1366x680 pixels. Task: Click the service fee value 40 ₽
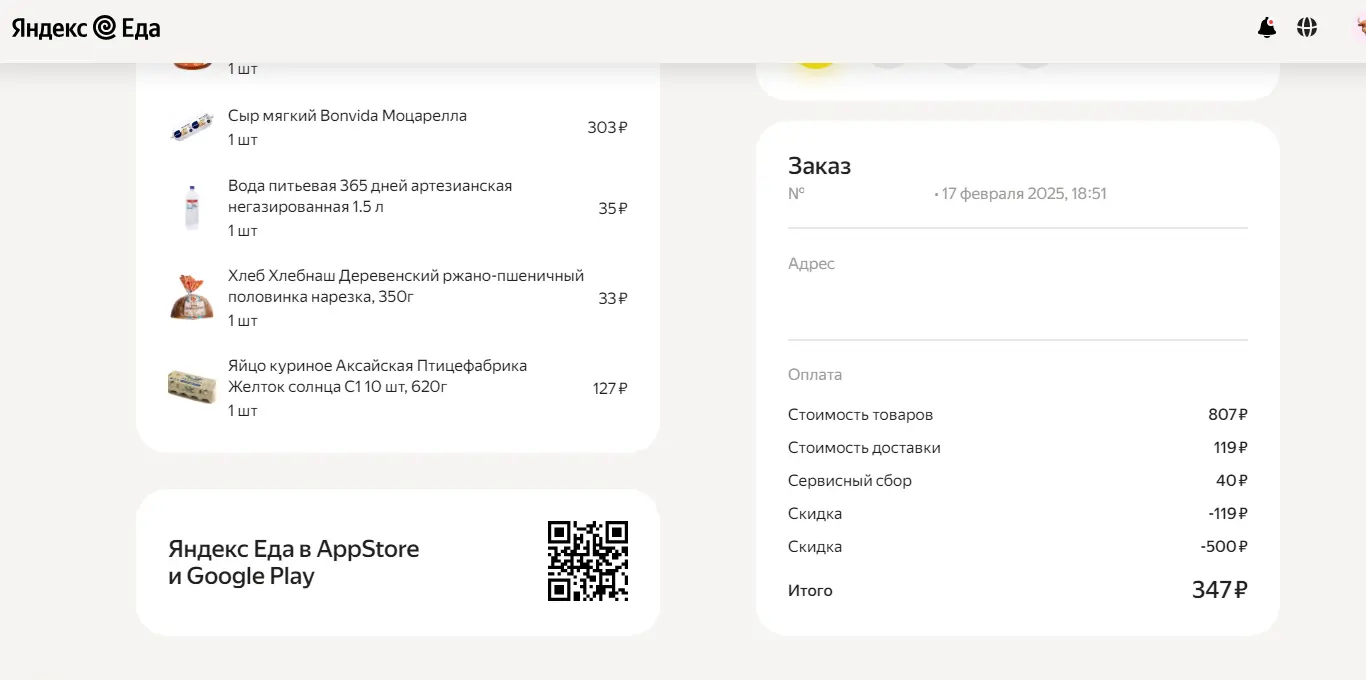coord(1232,481)
